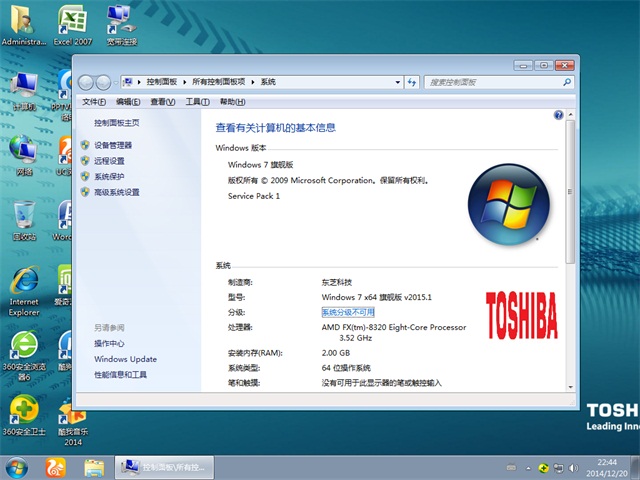The image size is (640, 480).
Task: Open 设备管理器 link in sidebar
Action: pos(113,145)
